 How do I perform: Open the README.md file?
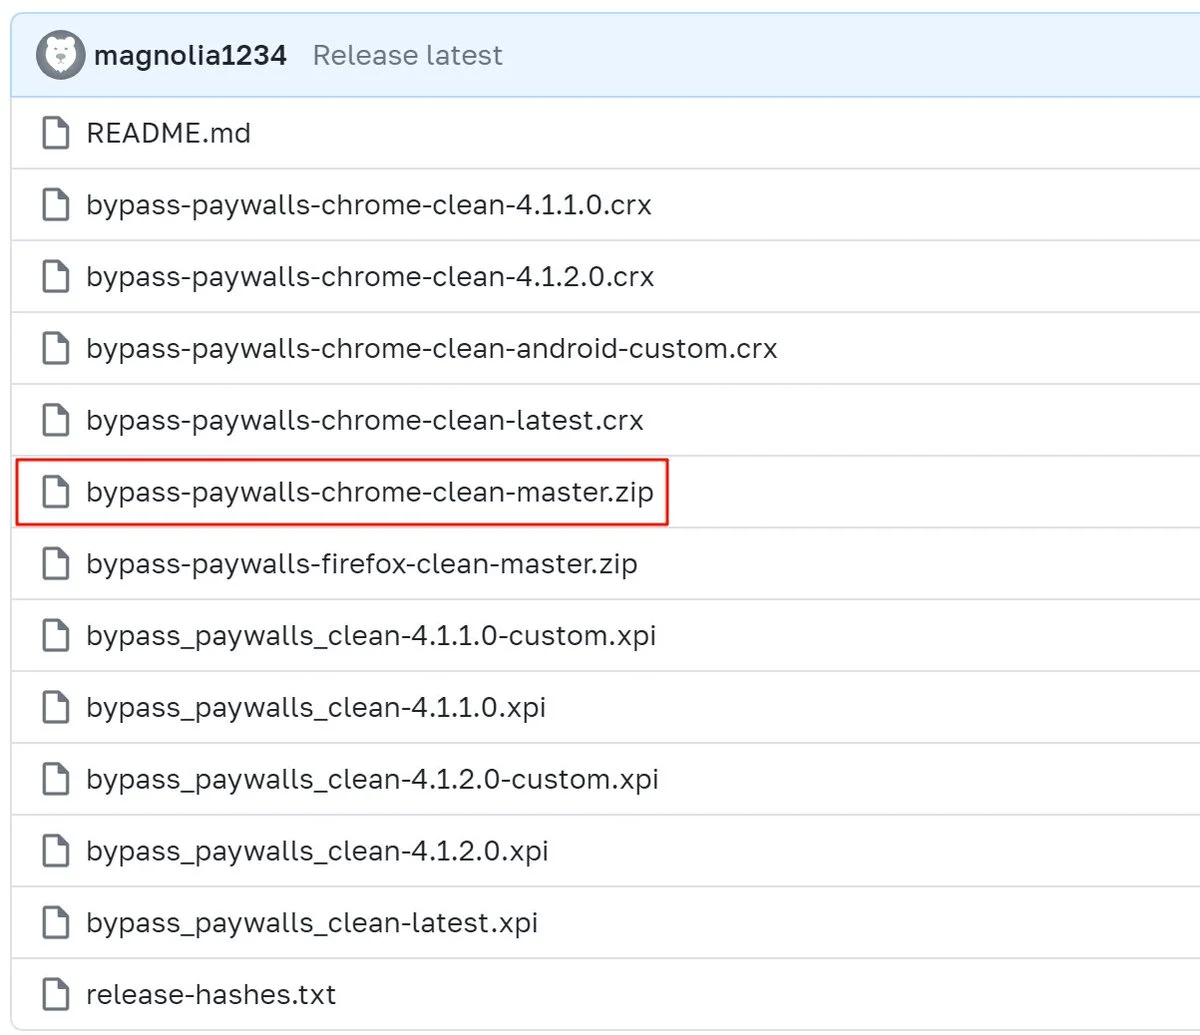tap(169, 133)
